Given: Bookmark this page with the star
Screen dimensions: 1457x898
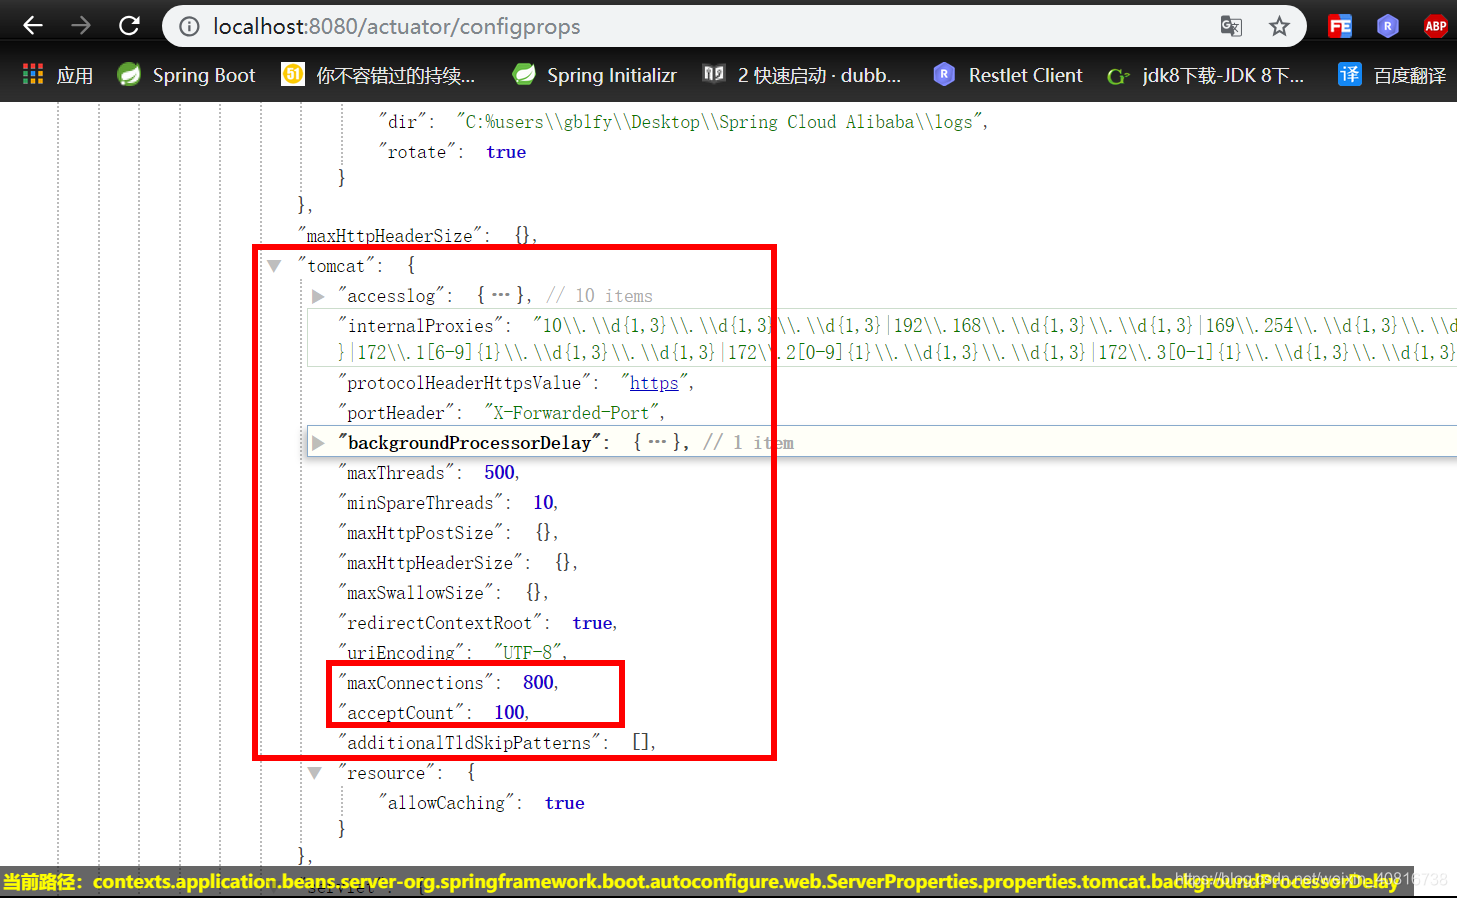Looking at the screenshot, I should point(1279,27).
